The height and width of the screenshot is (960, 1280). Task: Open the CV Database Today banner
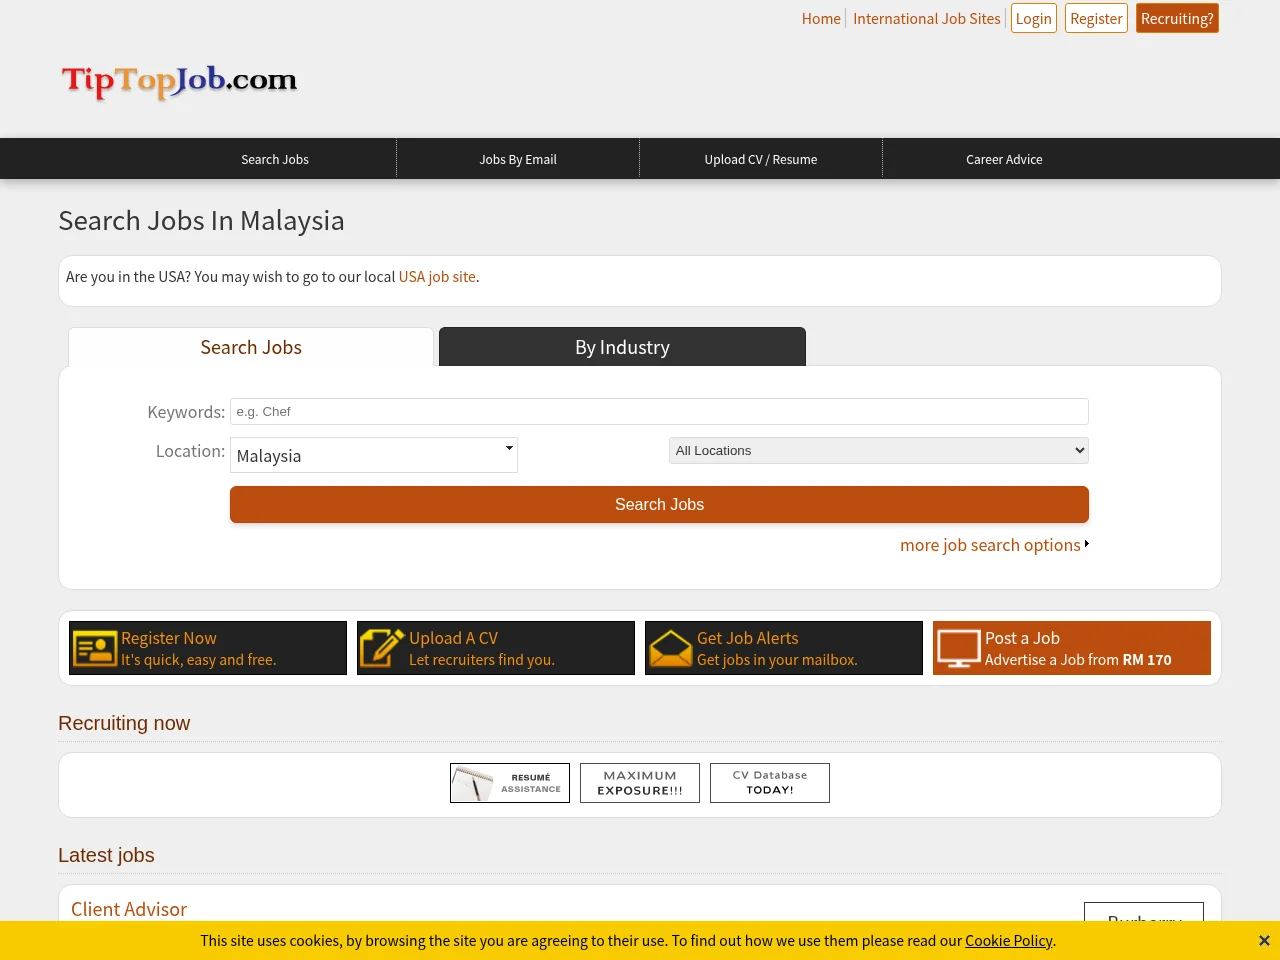[x=770, y=783]
